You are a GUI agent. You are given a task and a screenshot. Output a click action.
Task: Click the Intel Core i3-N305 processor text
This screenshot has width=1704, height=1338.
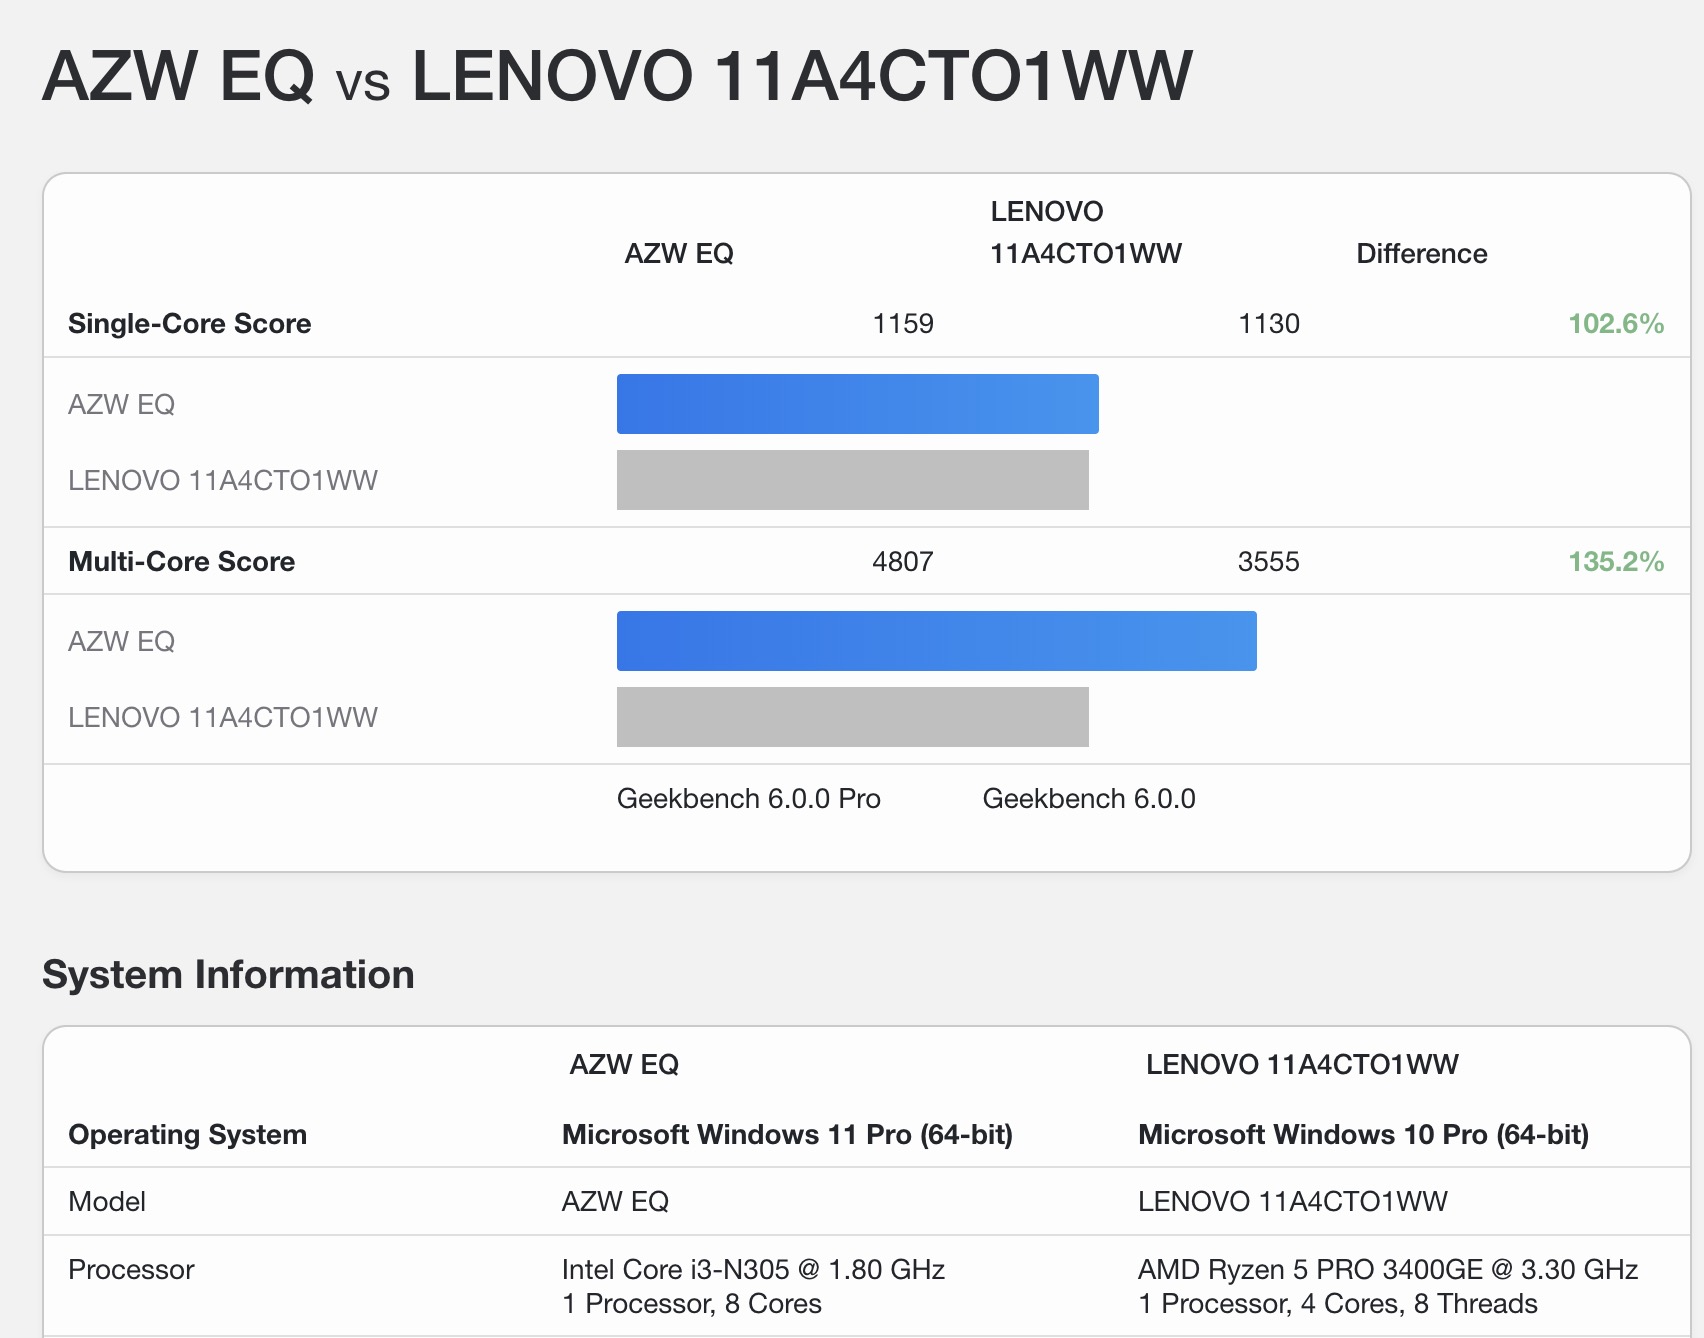(x=753, y=1270)
